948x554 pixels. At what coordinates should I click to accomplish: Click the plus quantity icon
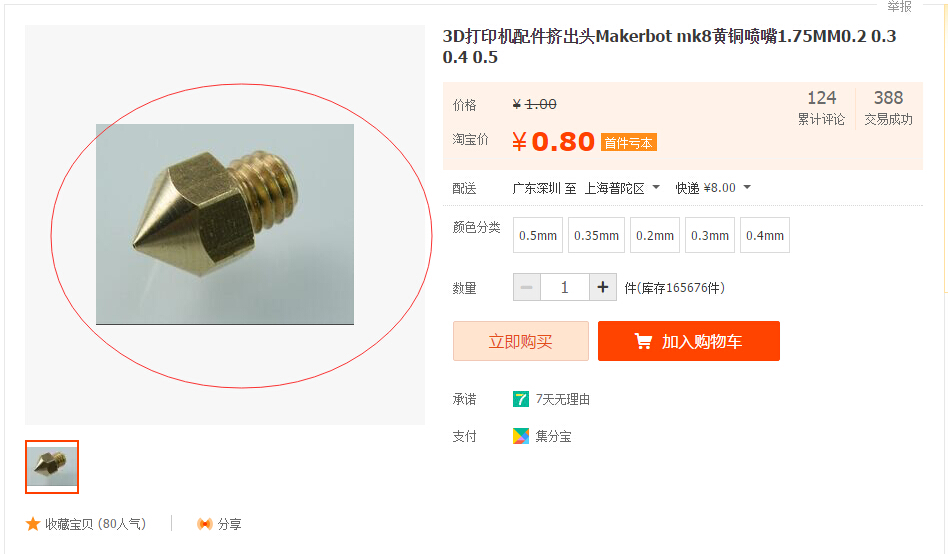(x=603, y=287)
